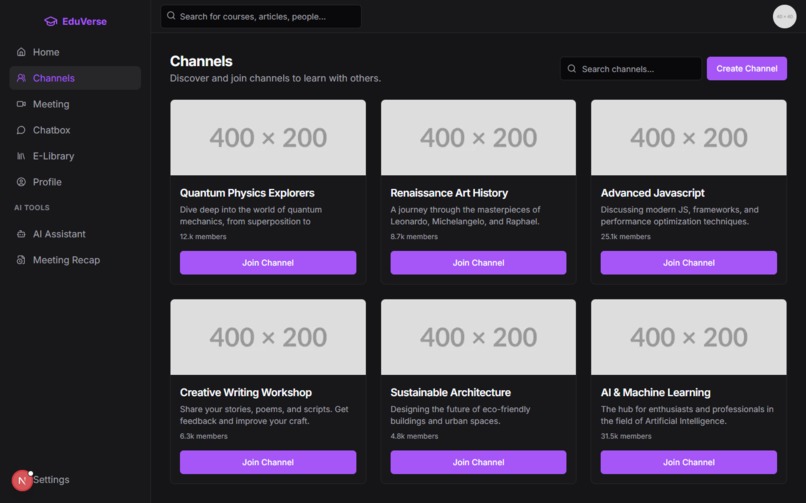The image size is (806, 503).
Task: Click the AI Assistant robot icon
Action: pyautogui.click(x=21, y=234)
